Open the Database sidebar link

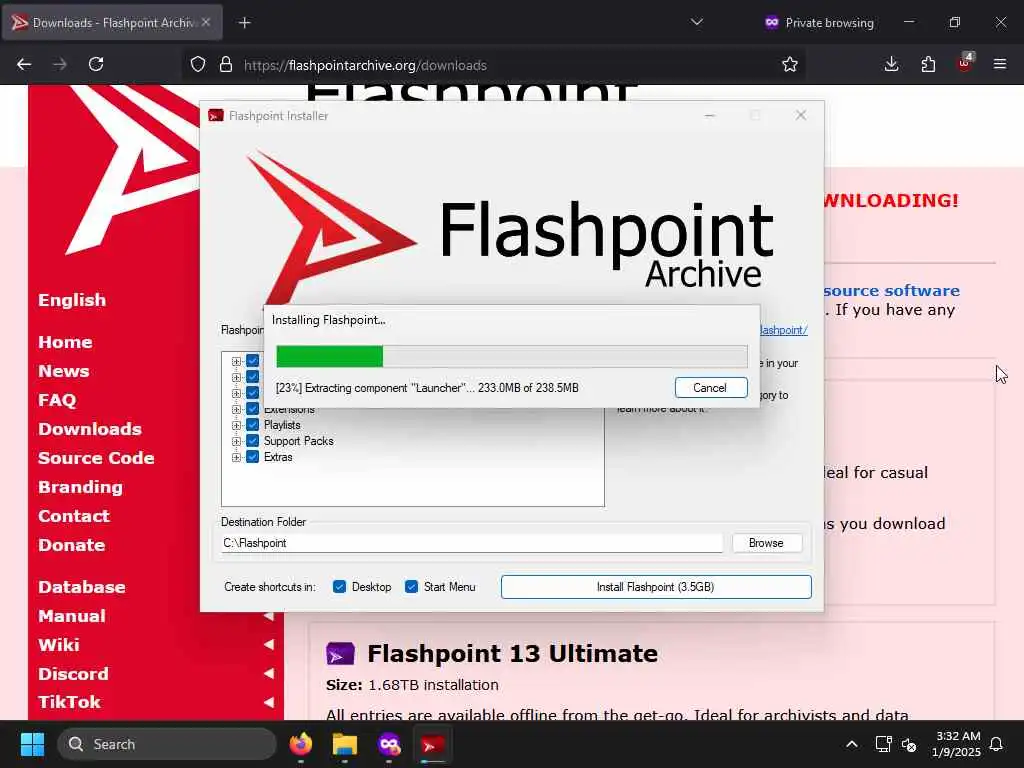tap(82, 587)
